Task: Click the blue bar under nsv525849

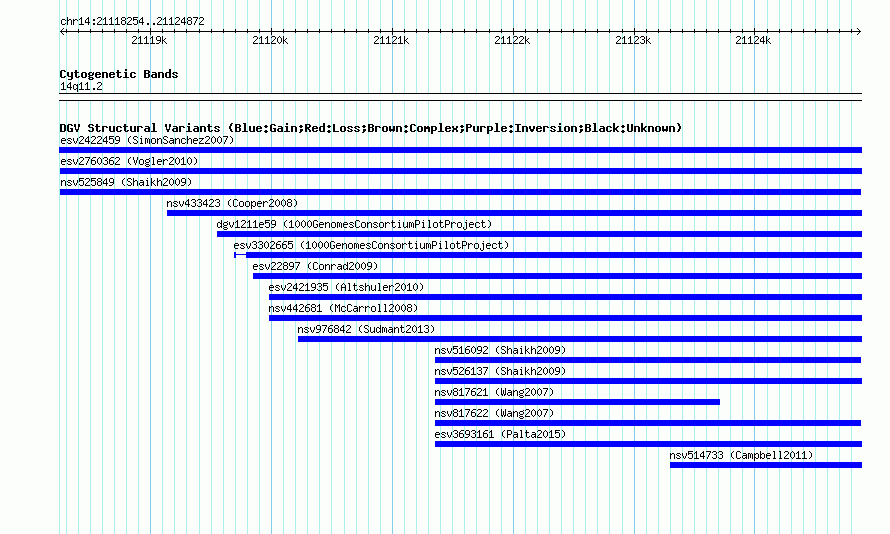Action: (x=460, y=192)
